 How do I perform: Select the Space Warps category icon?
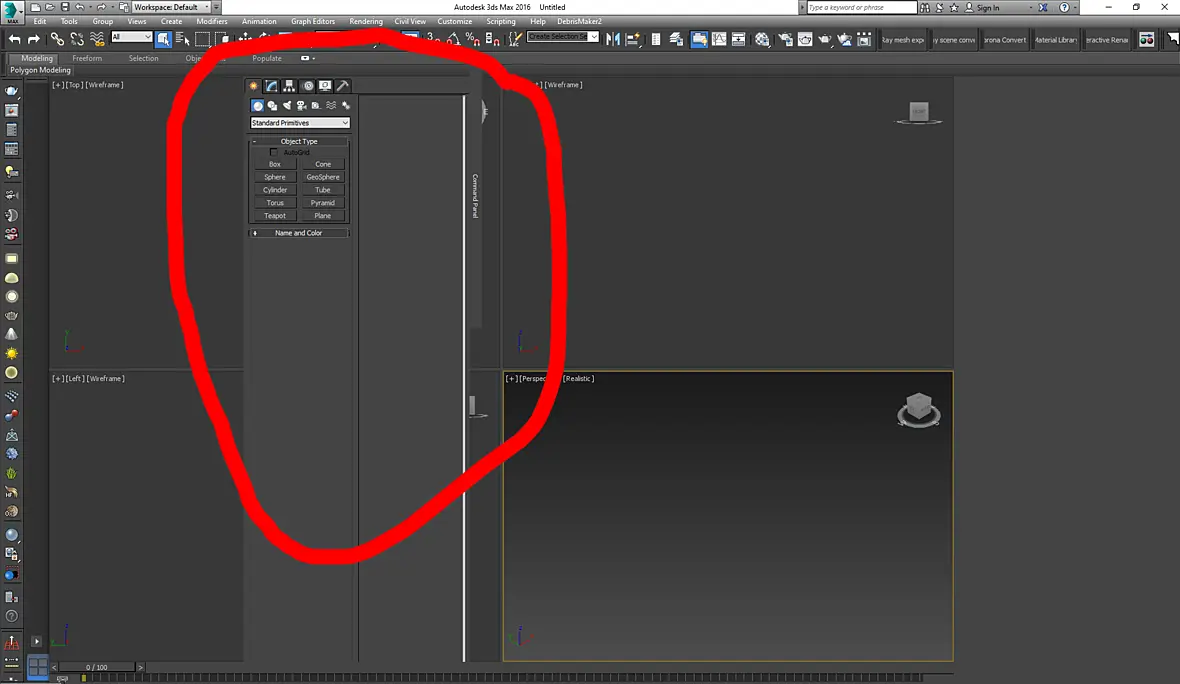(x=331, y=105)
